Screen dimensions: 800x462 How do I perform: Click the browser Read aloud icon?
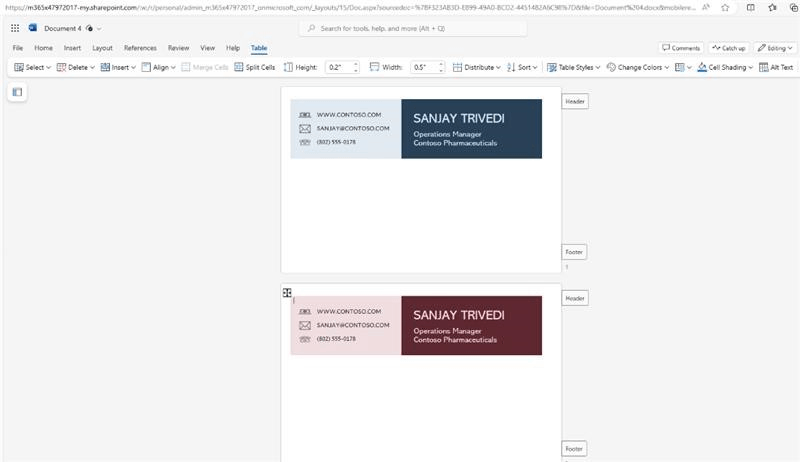(x=706, y=8)
